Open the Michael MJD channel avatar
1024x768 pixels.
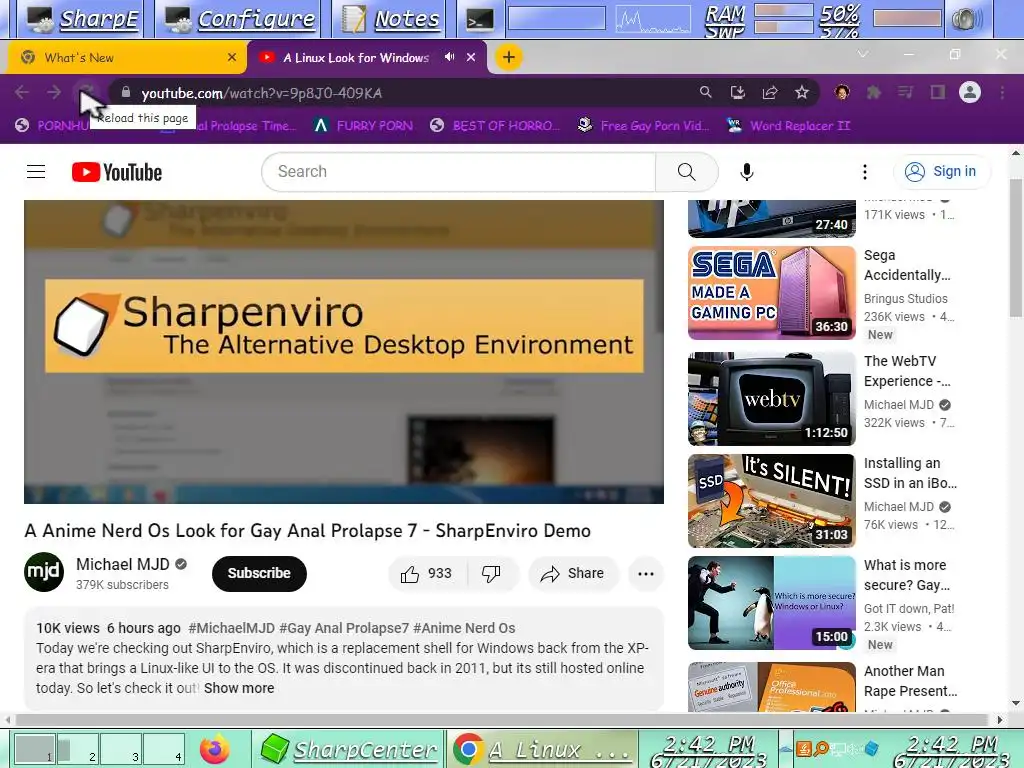click(x=44, y=572)
